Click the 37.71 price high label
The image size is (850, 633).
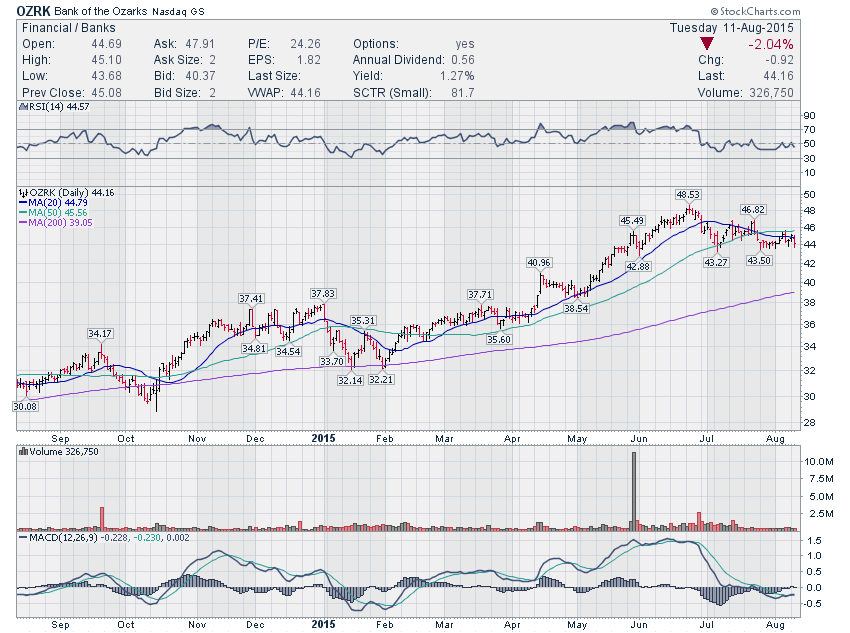point(480,294)
